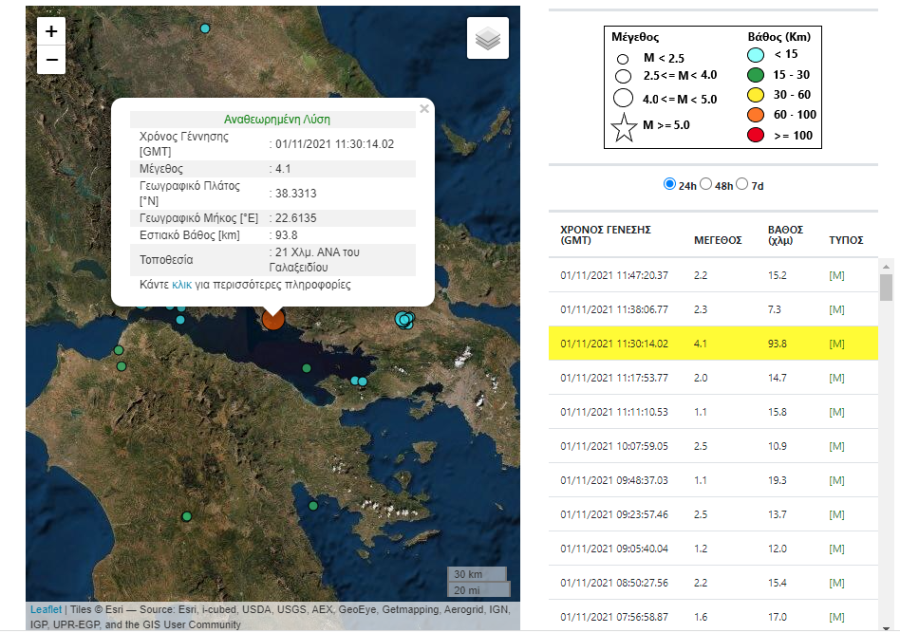Click the green '15 - 30' depth legend swatch
Image resolution: width=900 pixels, height=633 pixels.
point(755,75)
